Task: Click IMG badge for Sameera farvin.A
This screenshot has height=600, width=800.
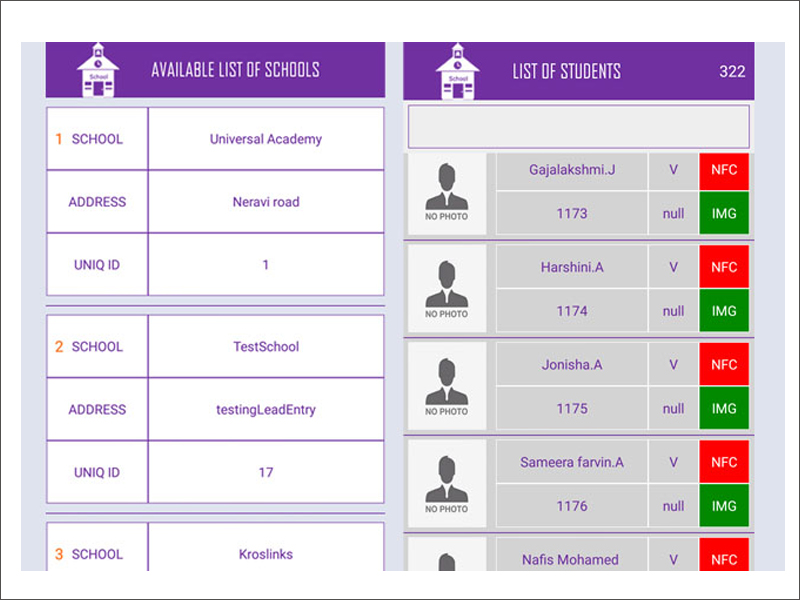Action: 724,506
